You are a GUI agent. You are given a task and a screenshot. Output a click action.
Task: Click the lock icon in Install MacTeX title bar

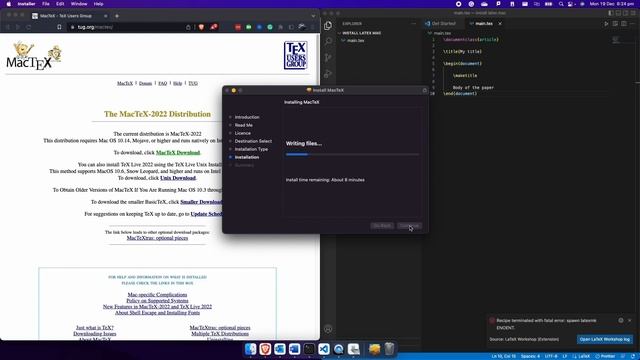pos(424,90)
